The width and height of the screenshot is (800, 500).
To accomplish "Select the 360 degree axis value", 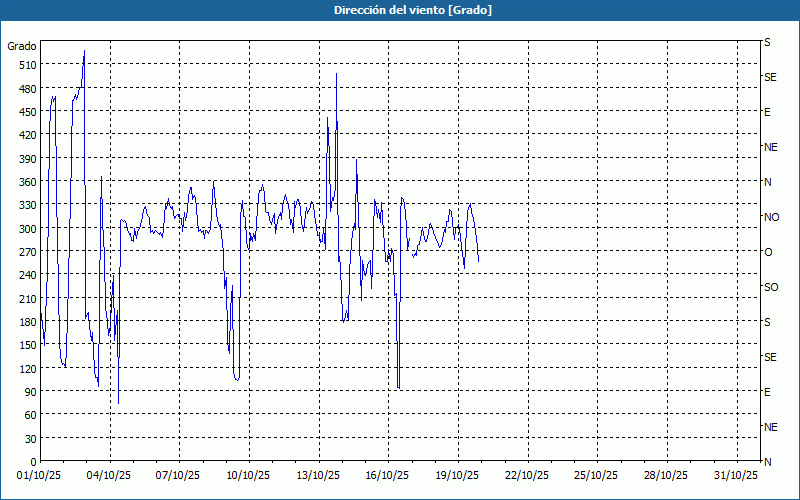I will (x=26, y=182).
